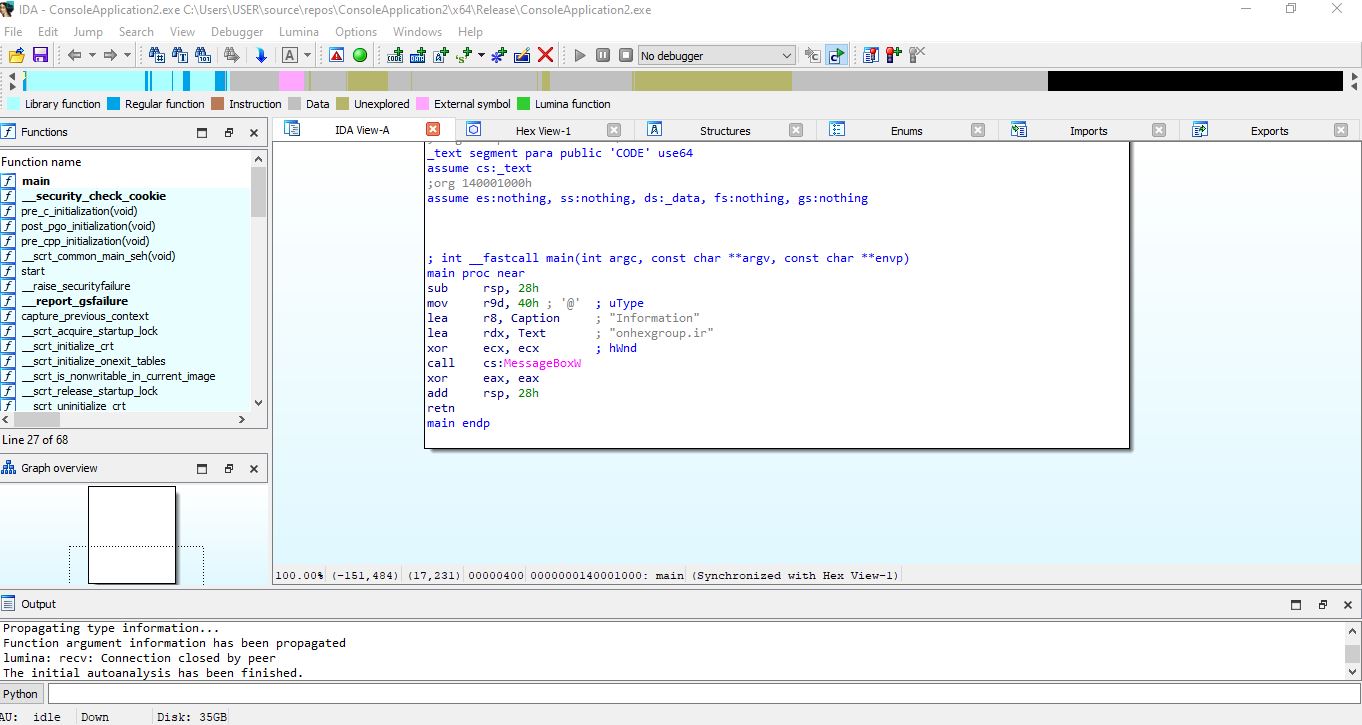This screenshot has width=1362, height=725.
Task: Open the text style A dropdown arrow
Action: click(x=307, y=55)
